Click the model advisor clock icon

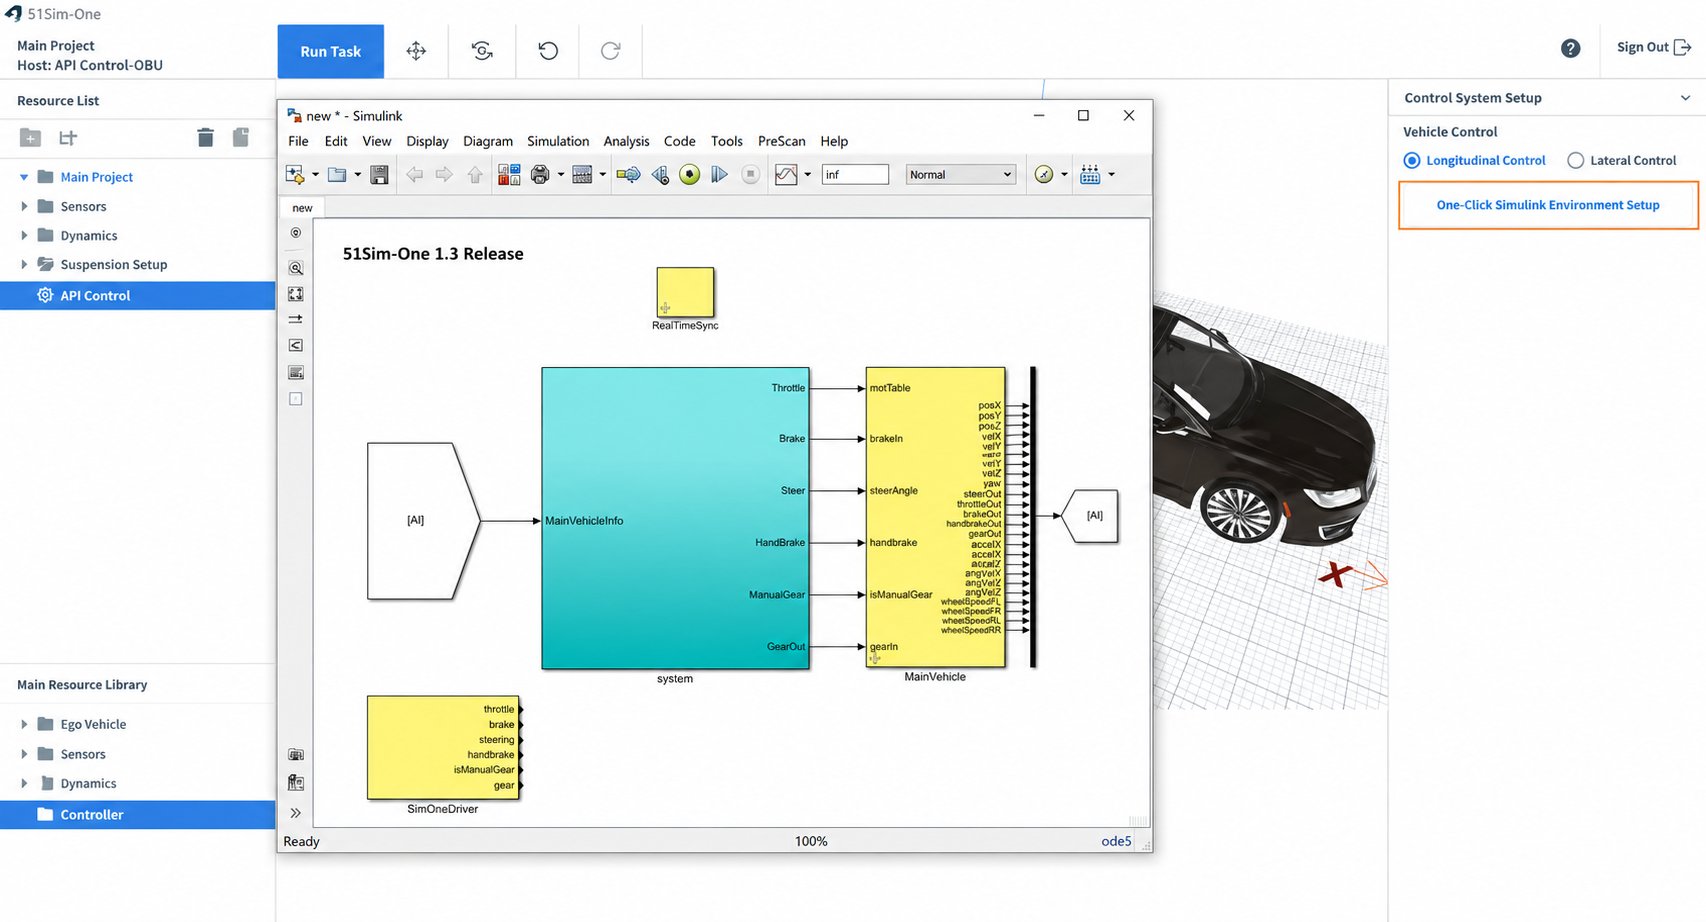[1044, 175]
